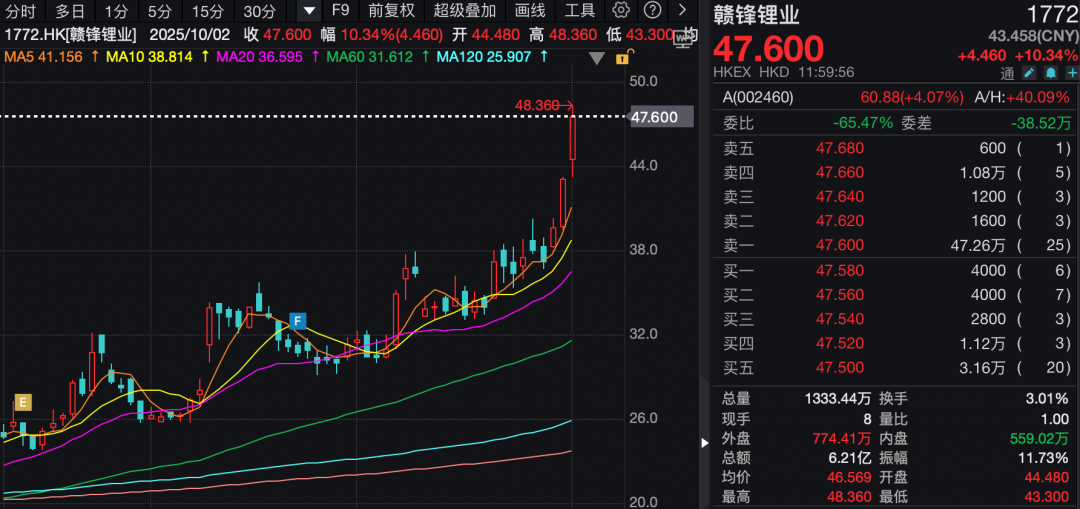
Task: Click the plus icon to add to watchlist
Action: coord(1071,73)
